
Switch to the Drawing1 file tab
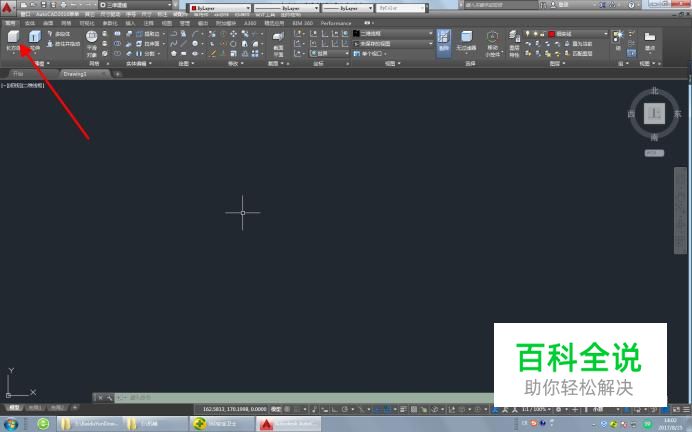tap(75, 74)
